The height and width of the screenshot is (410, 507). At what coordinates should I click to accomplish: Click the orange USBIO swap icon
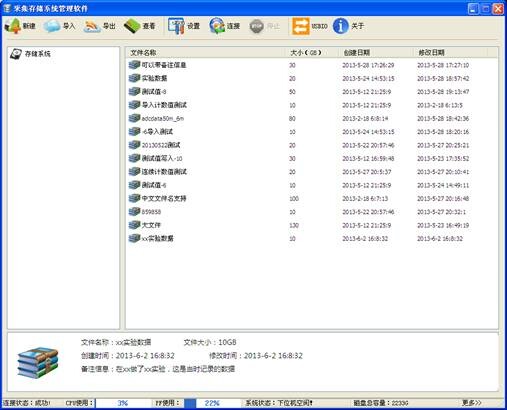(x=301, y=26)
